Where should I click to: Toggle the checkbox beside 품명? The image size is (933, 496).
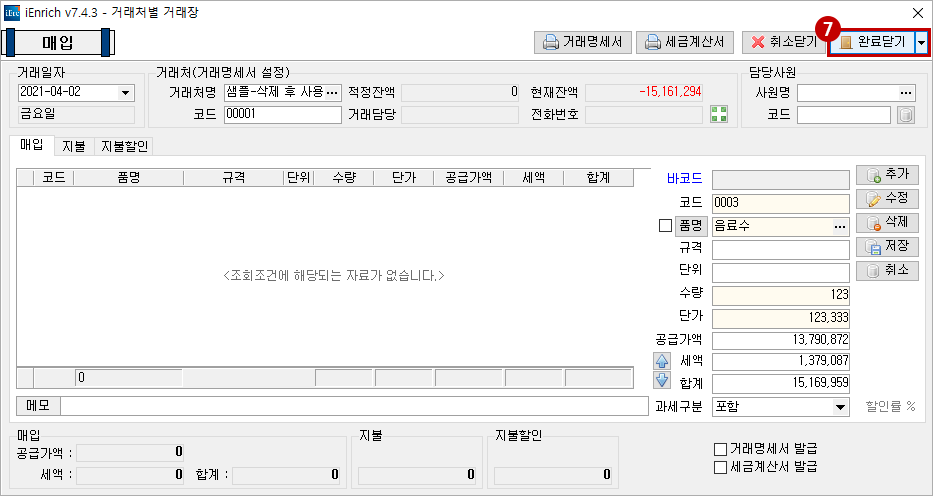pyautogui.click(x=665, y=226)
